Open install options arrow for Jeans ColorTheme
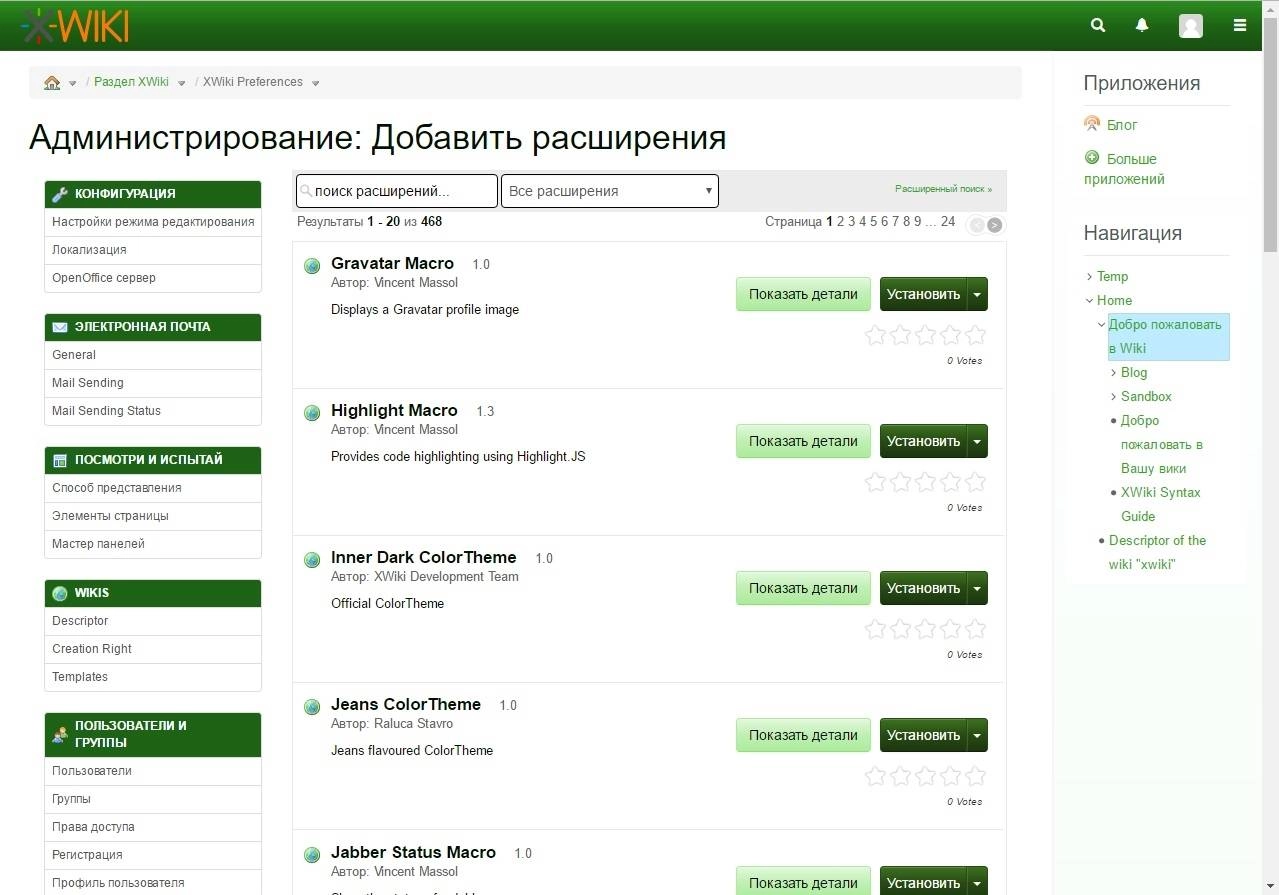The height and width of the screenshot is (895, 1279). pos(977,735)
